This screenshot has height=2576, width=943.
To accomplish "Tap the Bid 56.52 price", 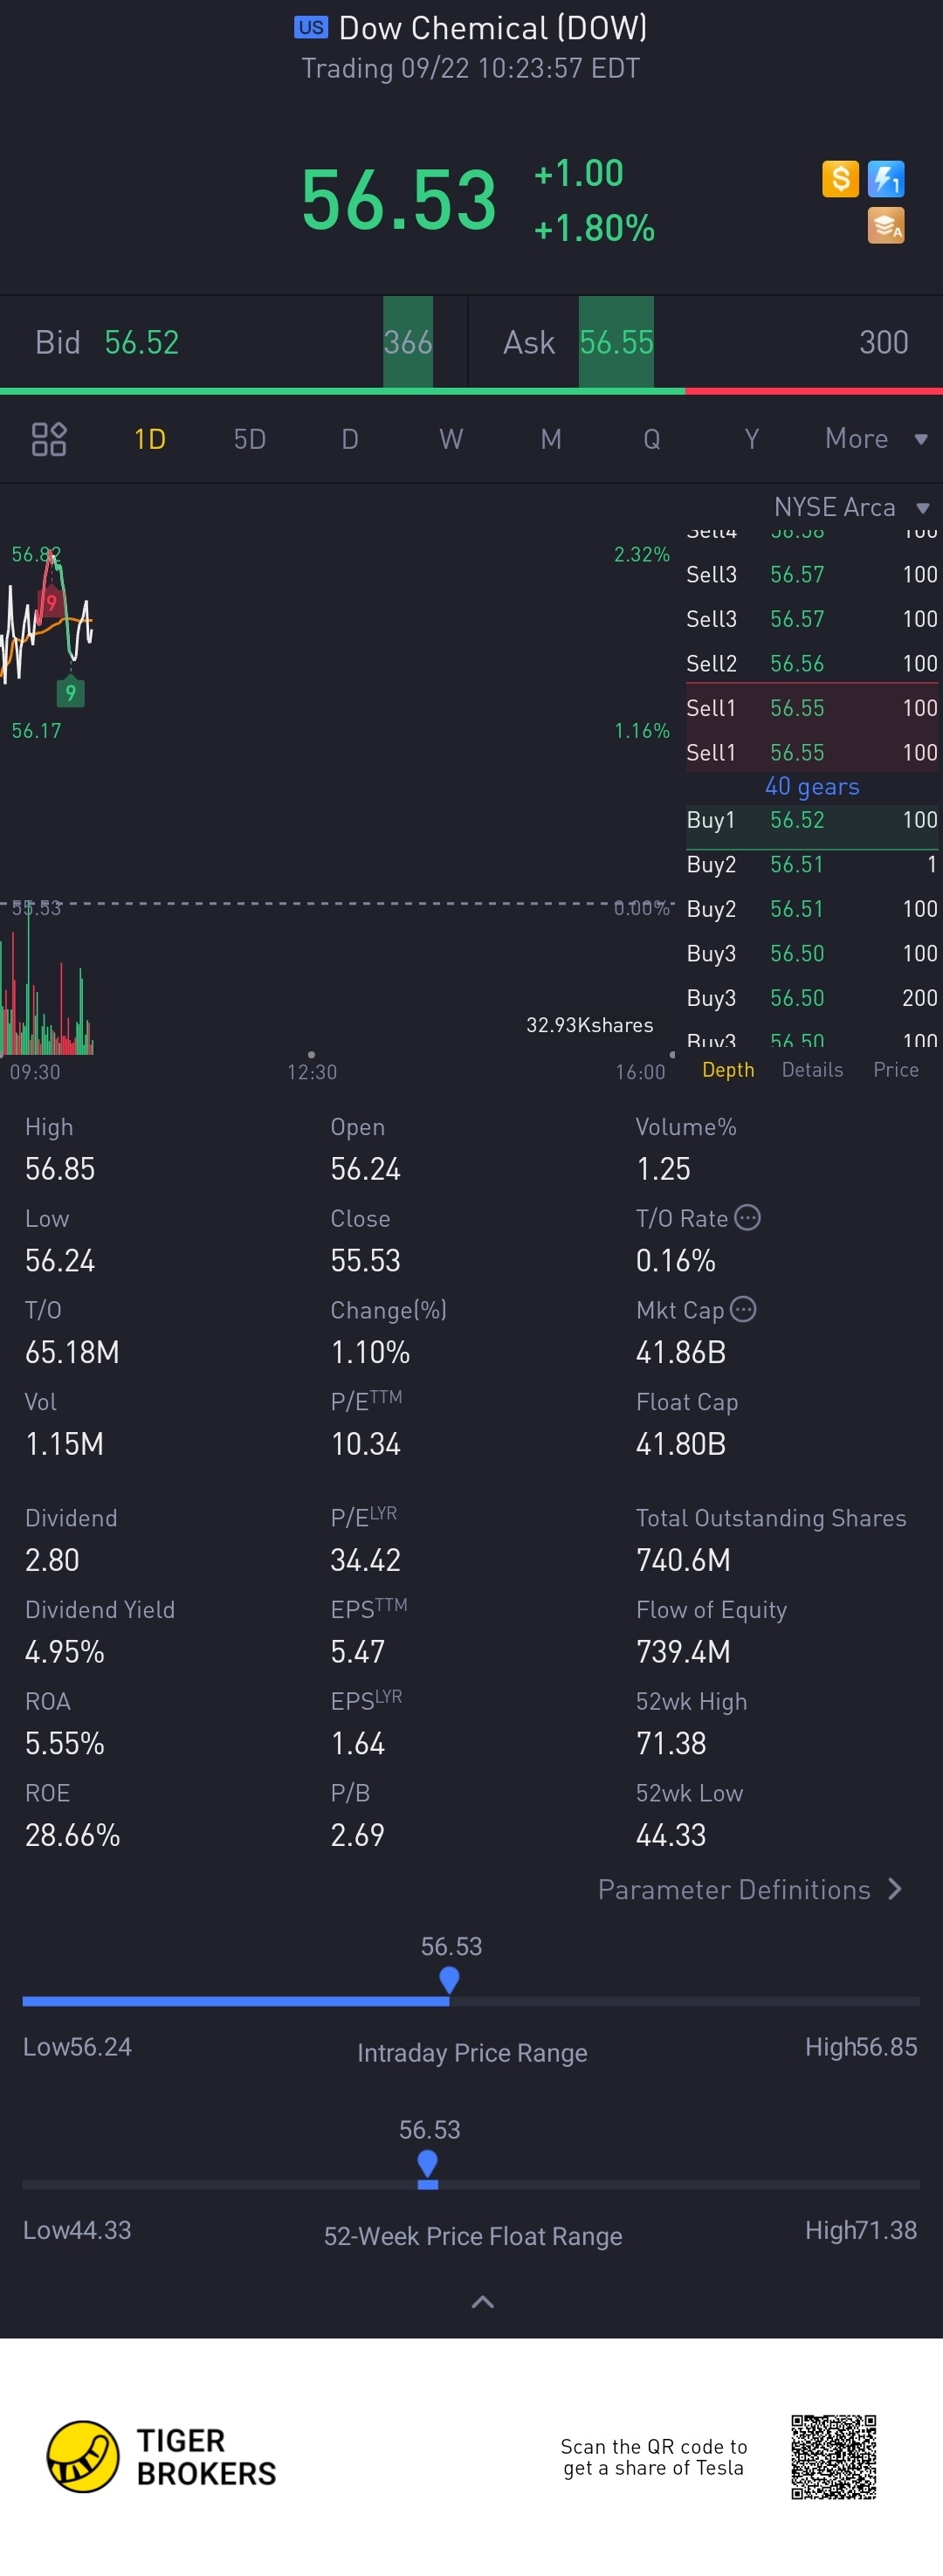I will click(x=141, y=342).
